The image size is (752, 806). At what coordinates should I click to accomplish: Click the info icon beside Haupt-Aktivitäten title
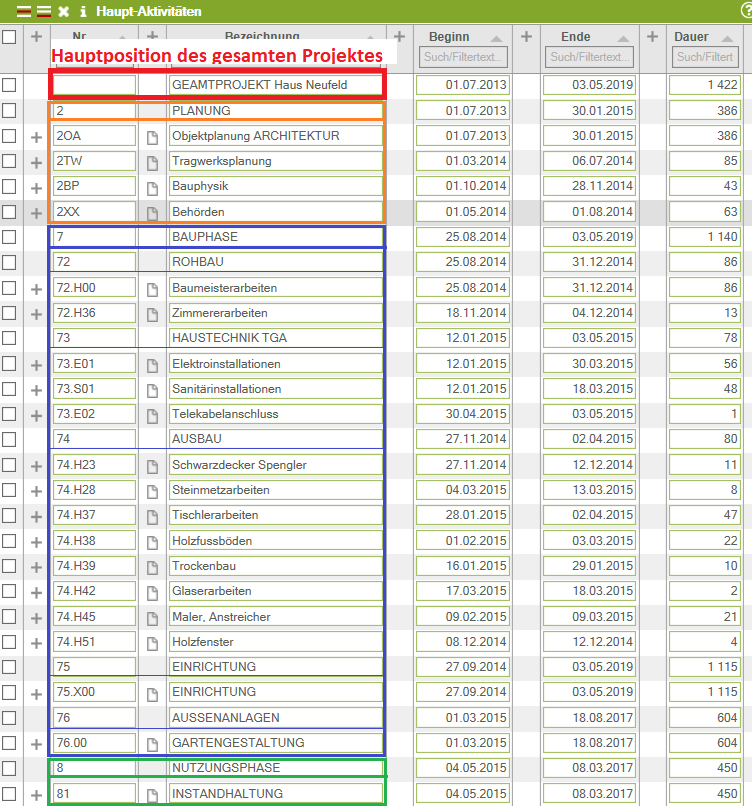tap(83, 12)
